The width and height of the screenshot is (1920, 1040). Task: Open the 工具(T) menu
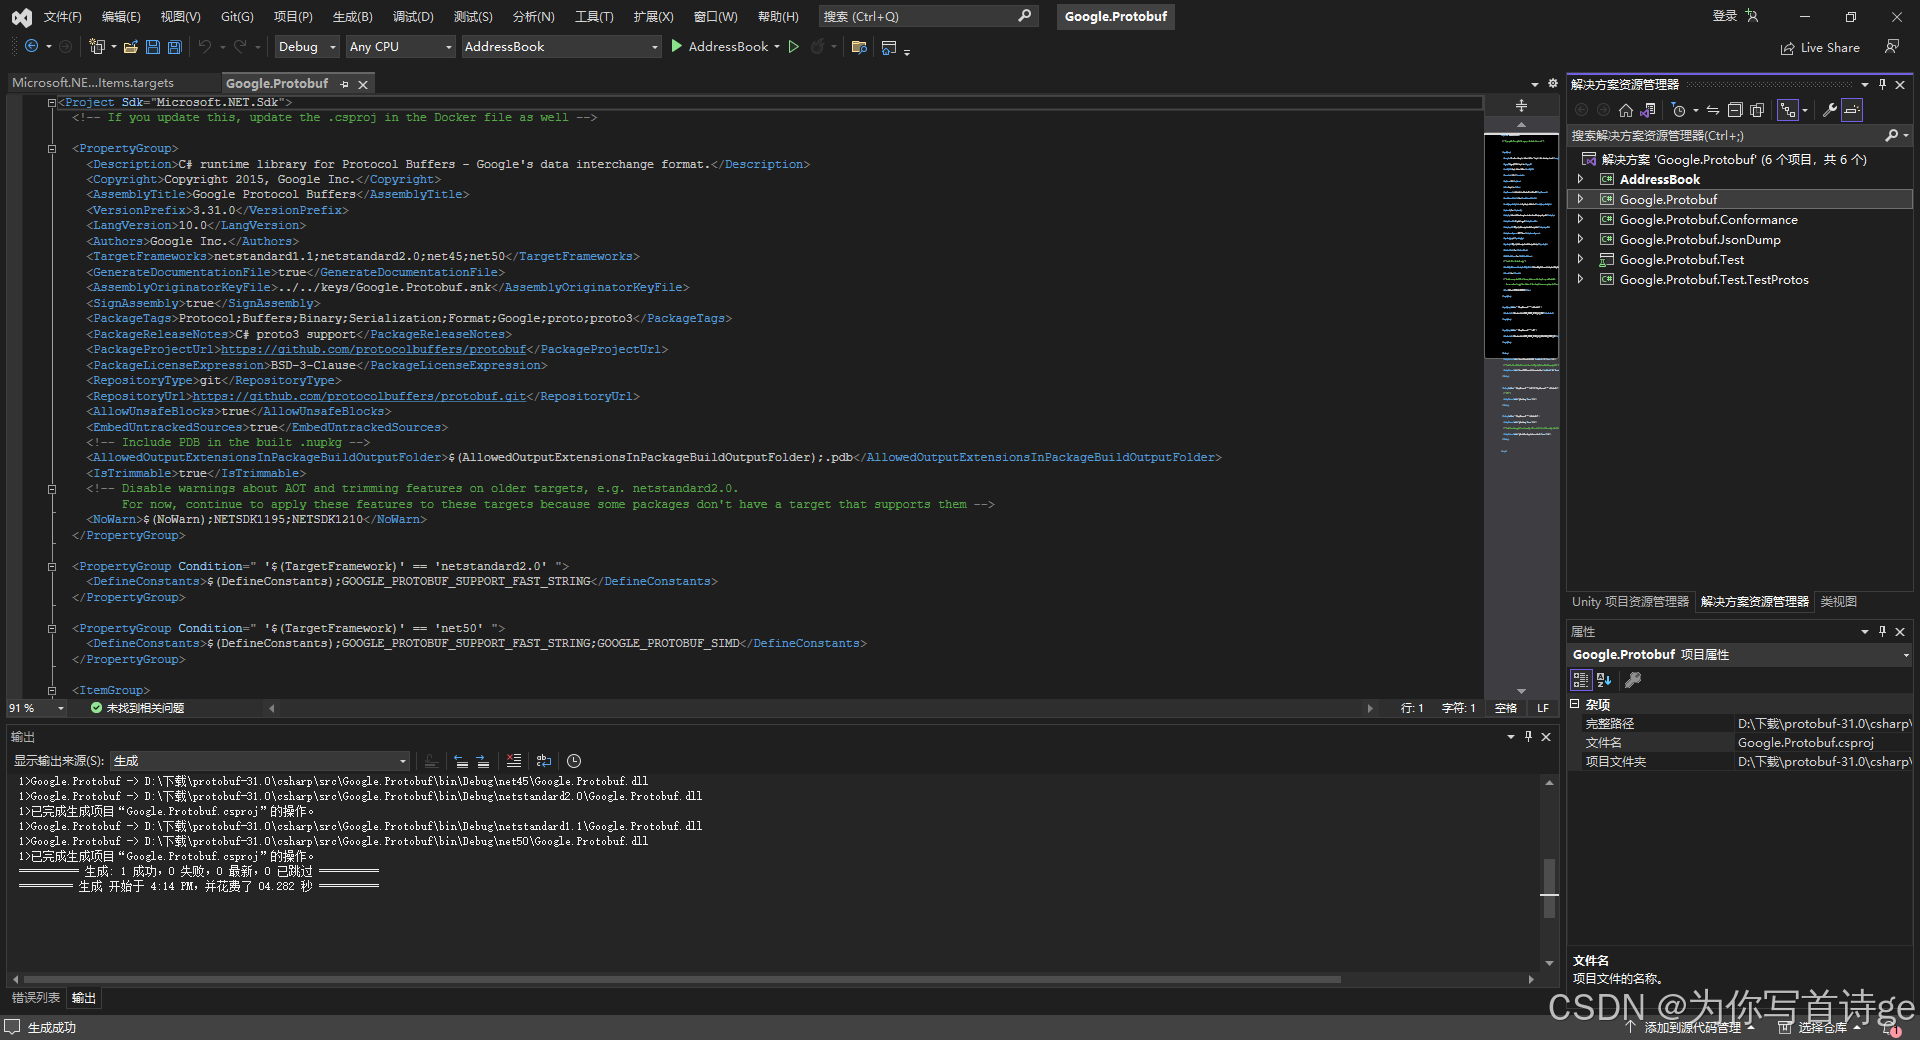(594, 17)
